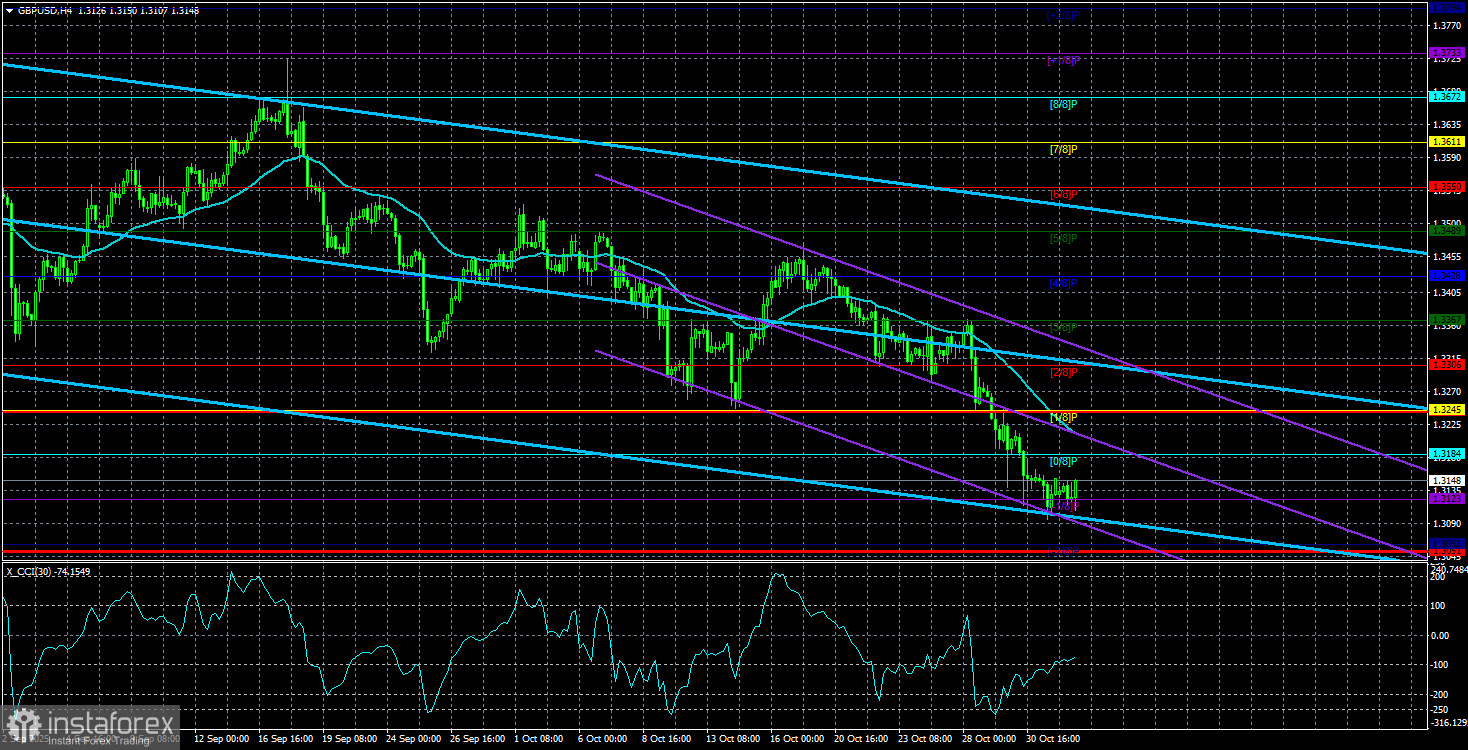
Task: Click the current price tag 1.3148 marker
Action: pos(1444,479)
